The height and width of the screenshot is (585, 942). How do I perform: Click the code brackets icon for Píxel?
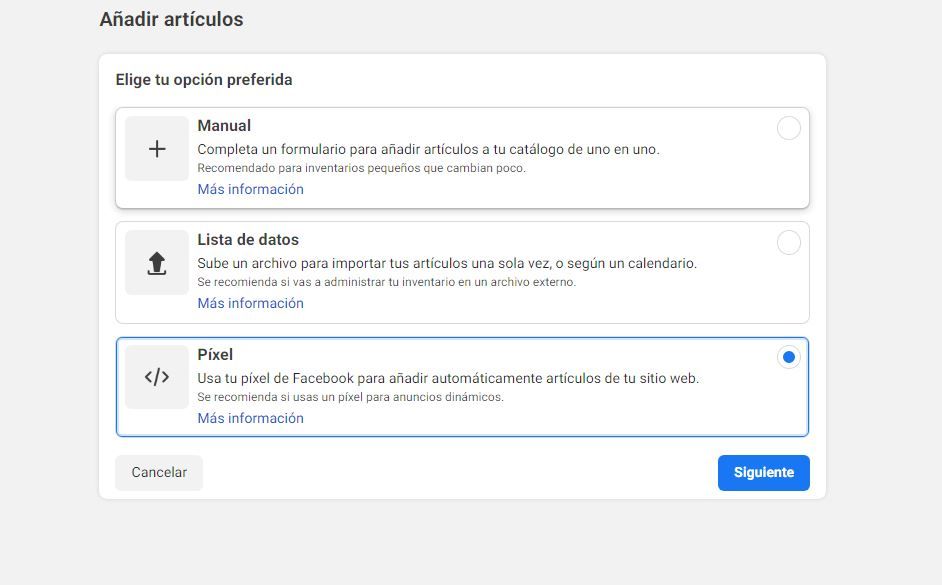click(x=157, y=377)
